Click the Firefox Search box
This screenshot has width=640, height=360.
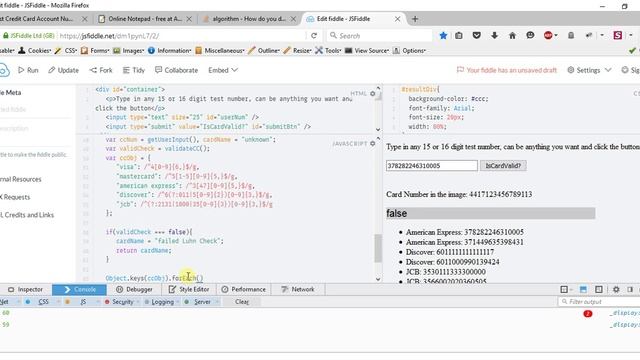379,36
